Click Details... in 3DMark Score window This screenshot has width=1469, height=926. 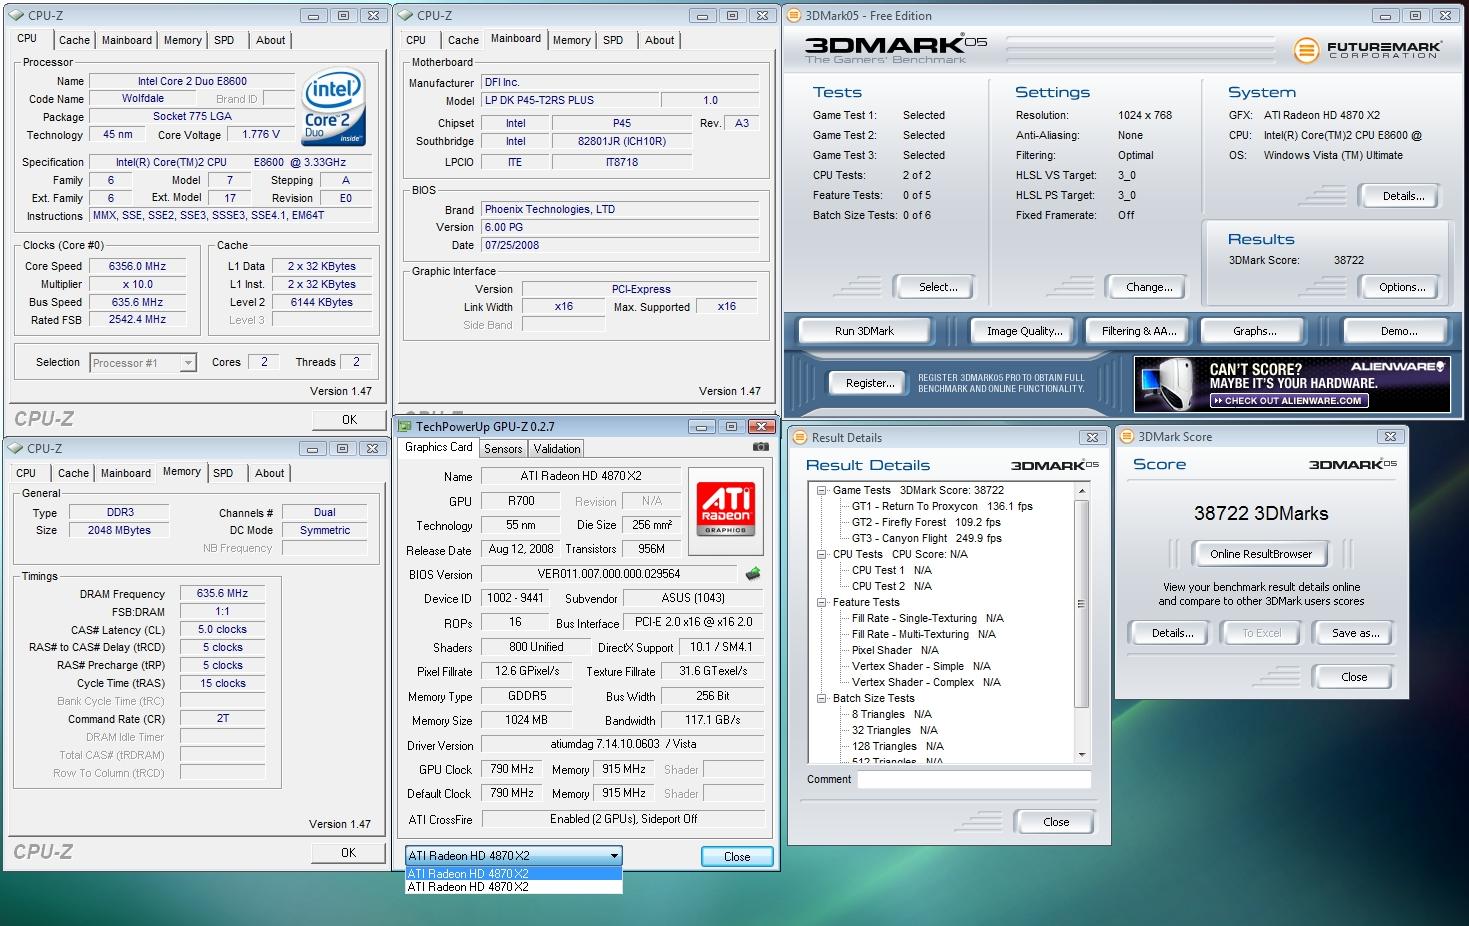point(1172,633)
